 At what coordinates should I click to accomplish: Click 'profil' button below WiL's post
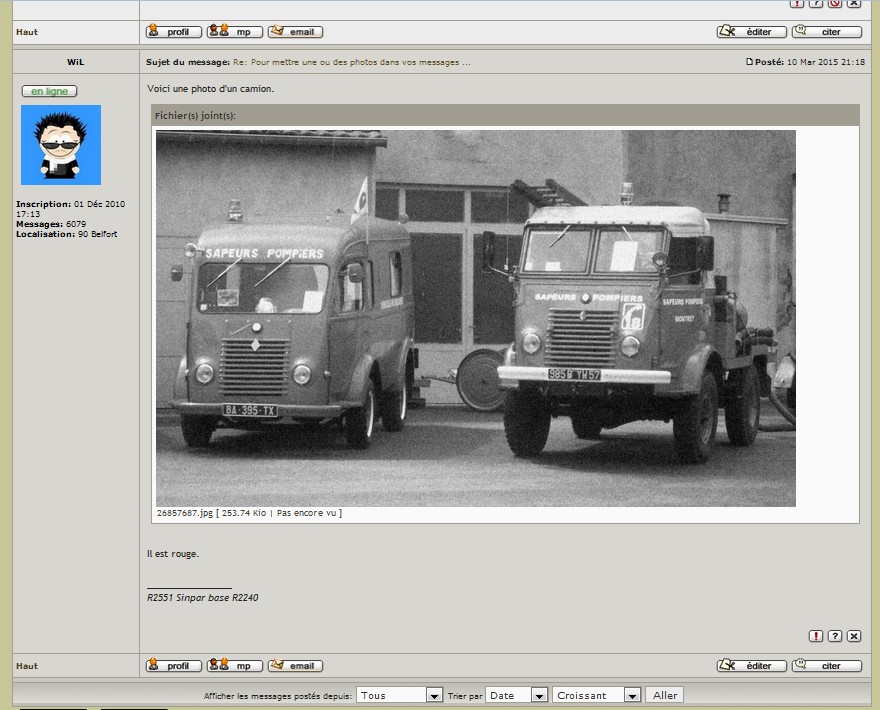pos(174,666)
